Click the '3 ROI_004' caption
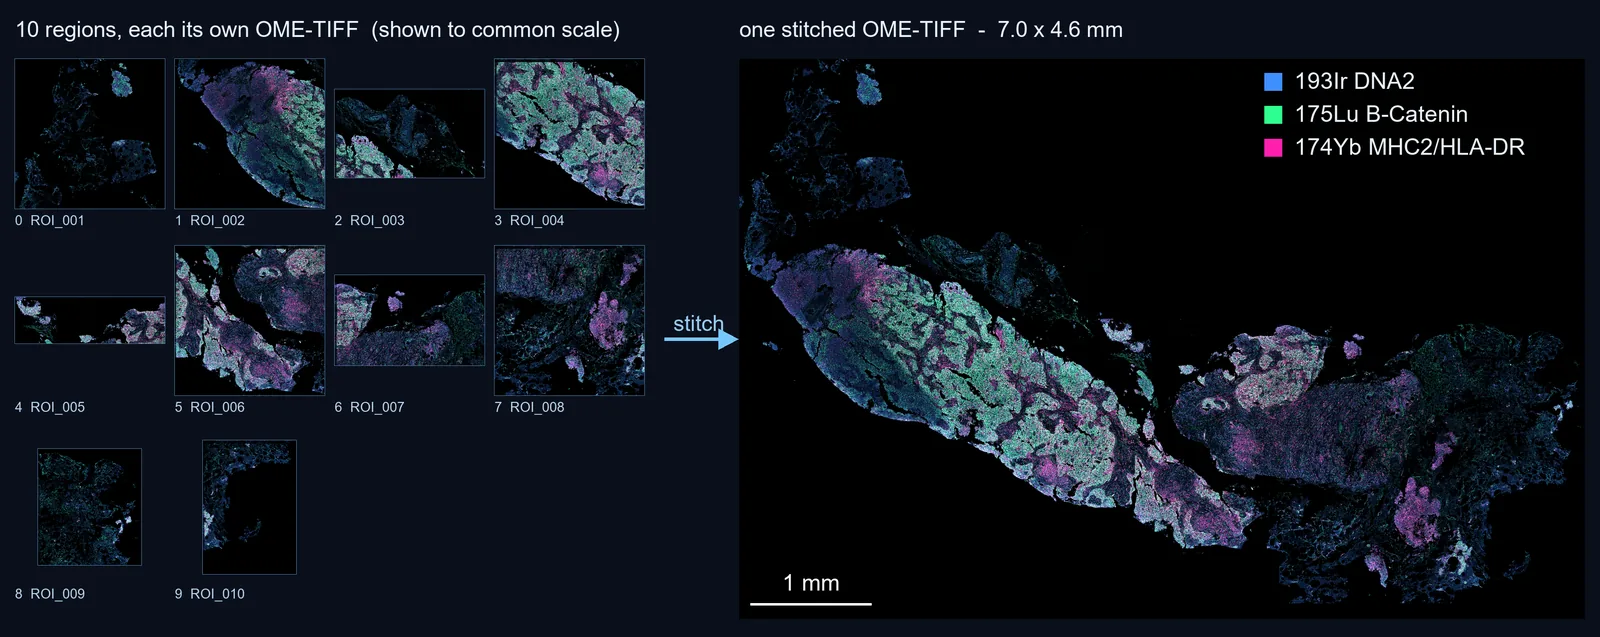This screenshot has height=637, width=1600. tap(530, 220)
